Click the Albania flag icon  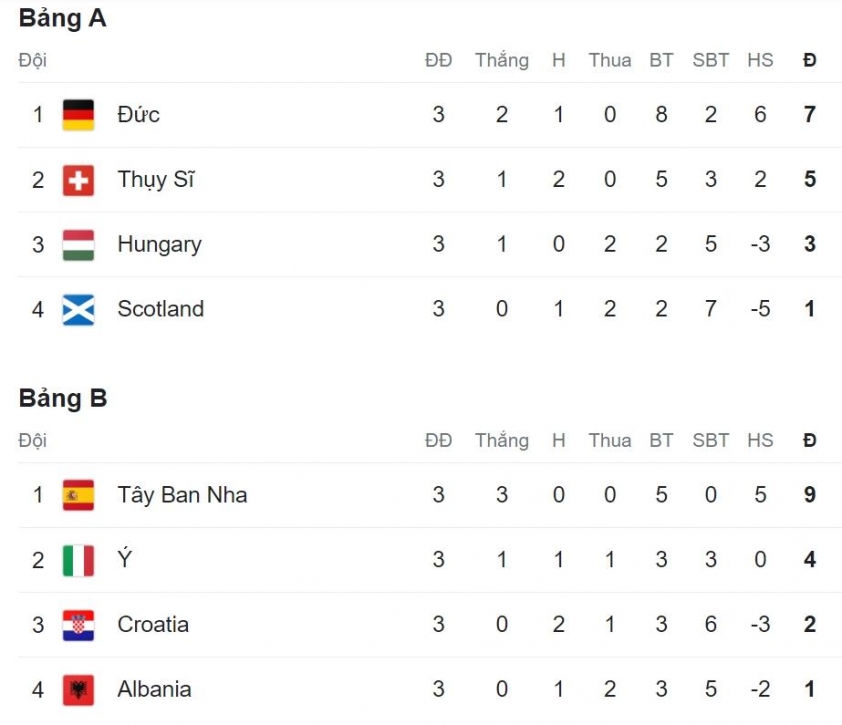click(78, 690)
